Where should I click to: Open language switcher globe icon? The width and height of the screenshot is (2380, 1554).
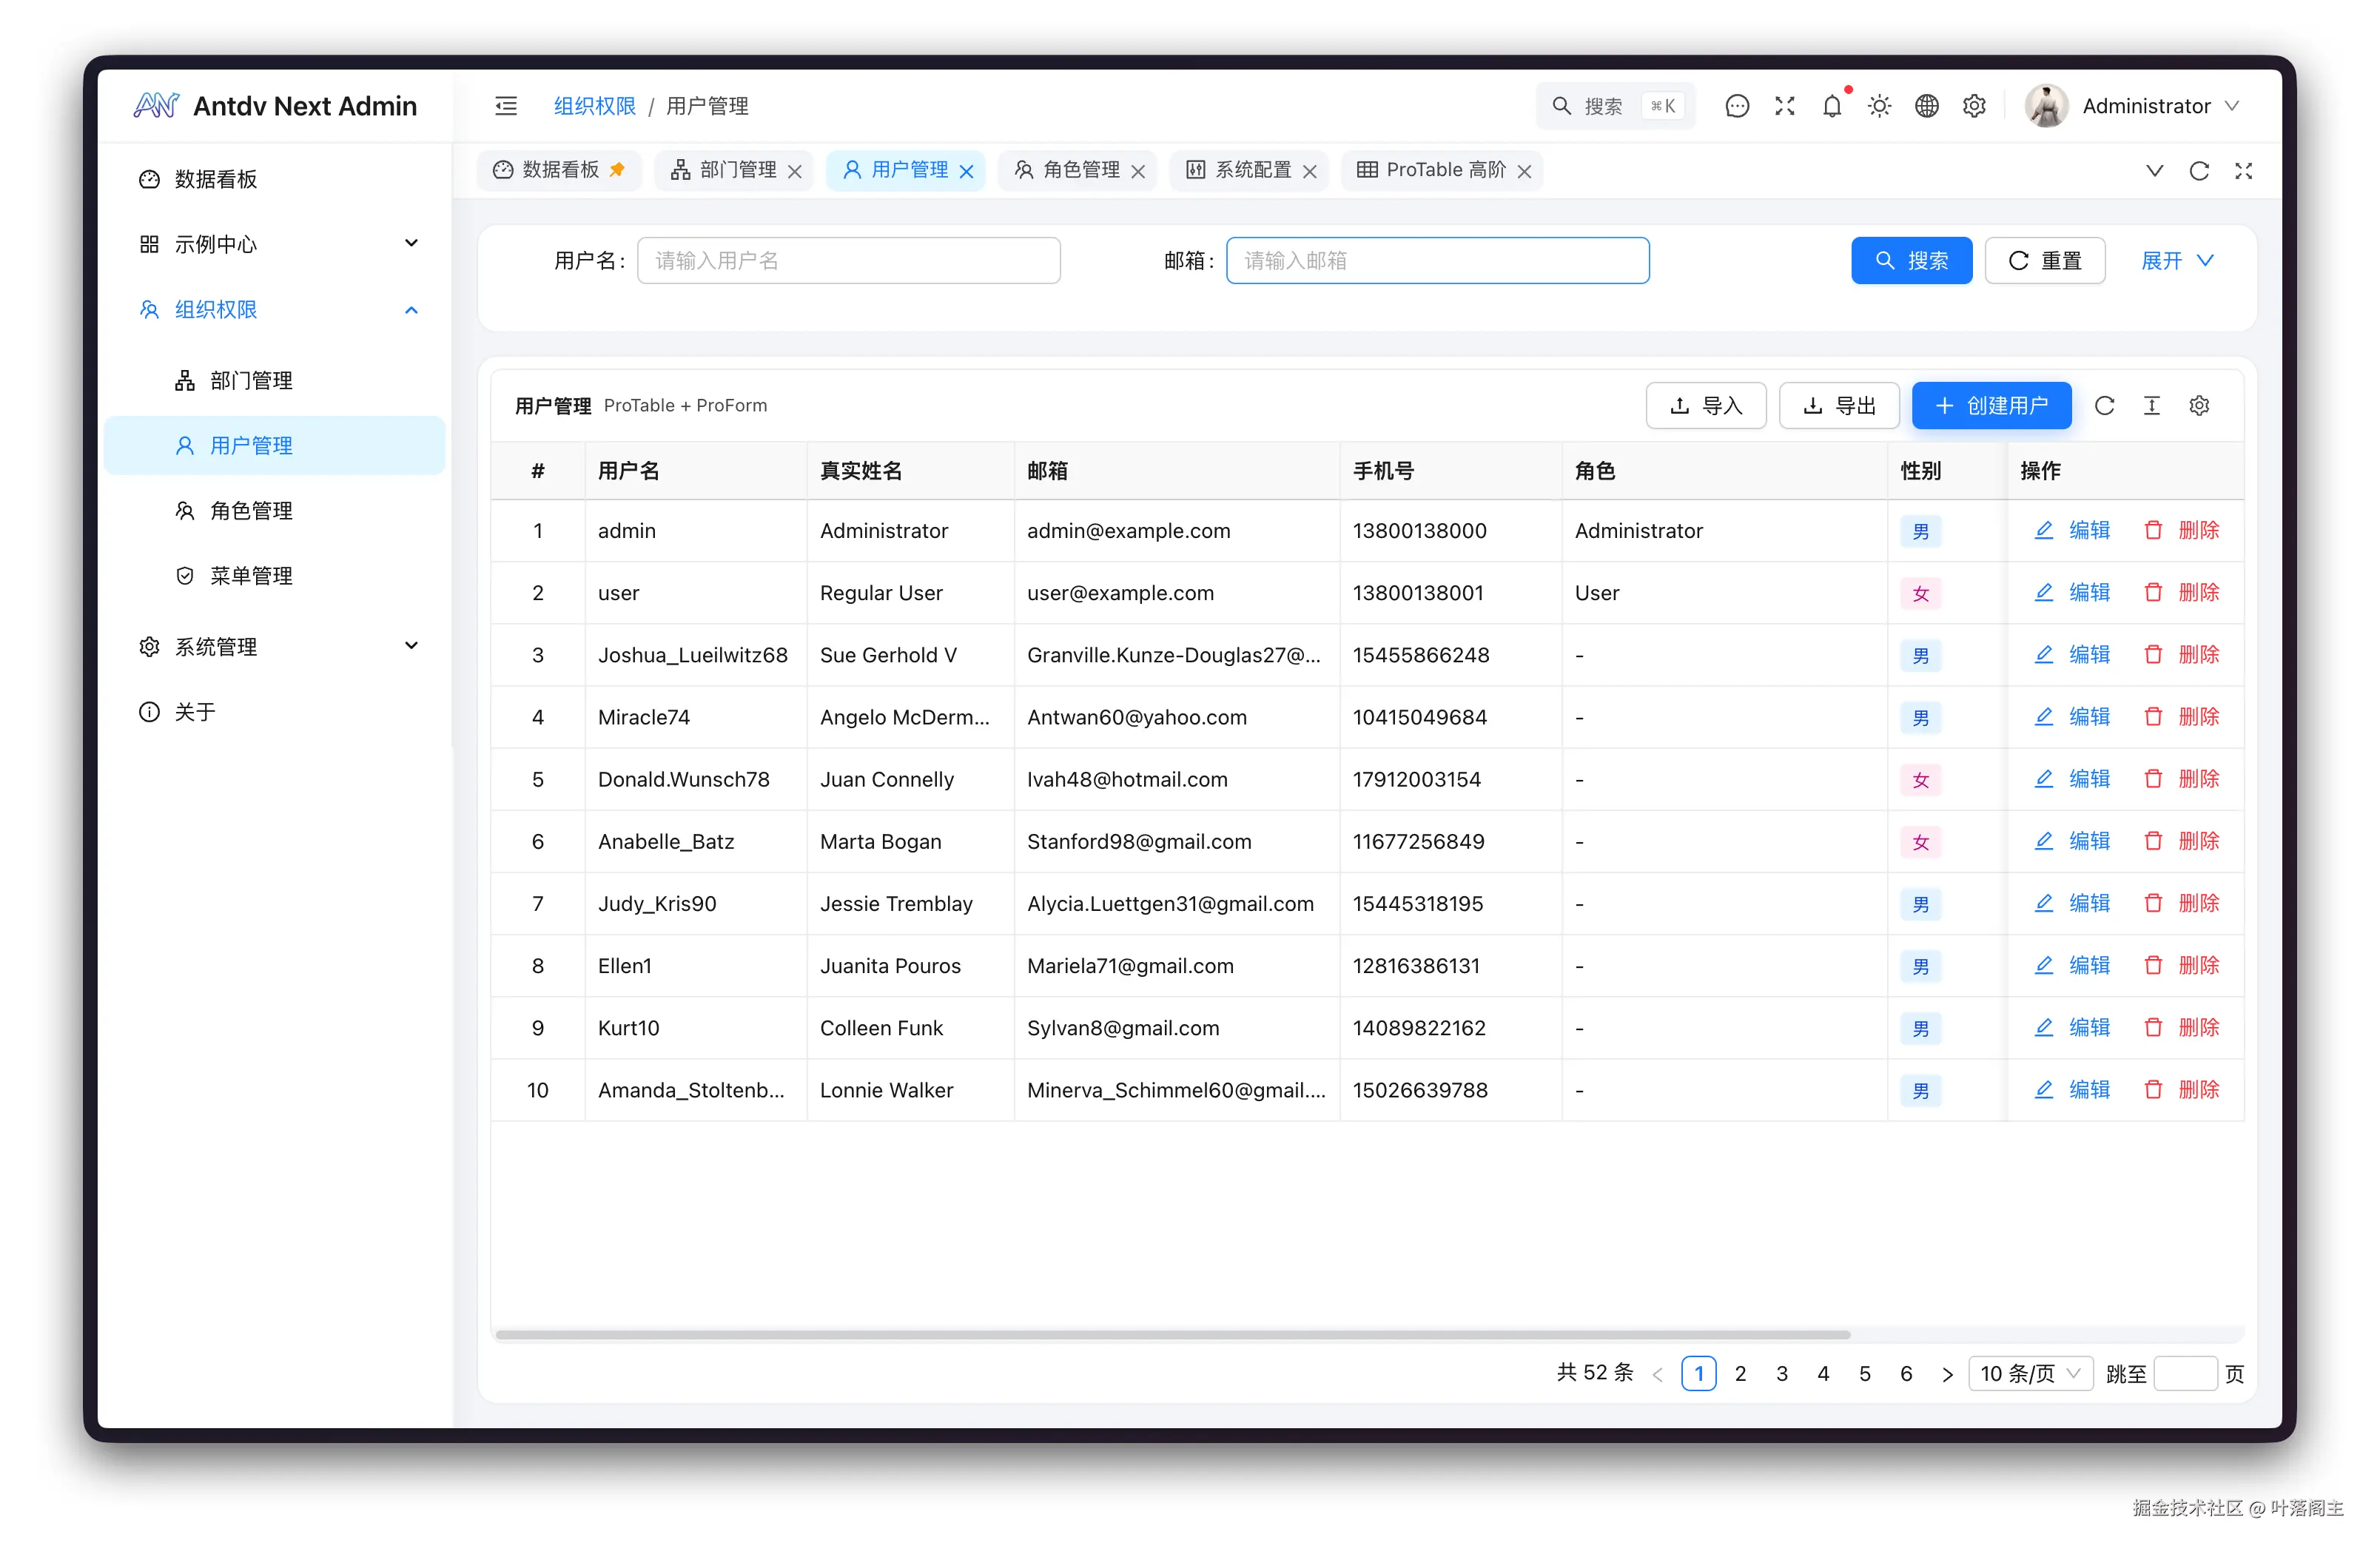pyautogui.click(x=1926, y=106)
